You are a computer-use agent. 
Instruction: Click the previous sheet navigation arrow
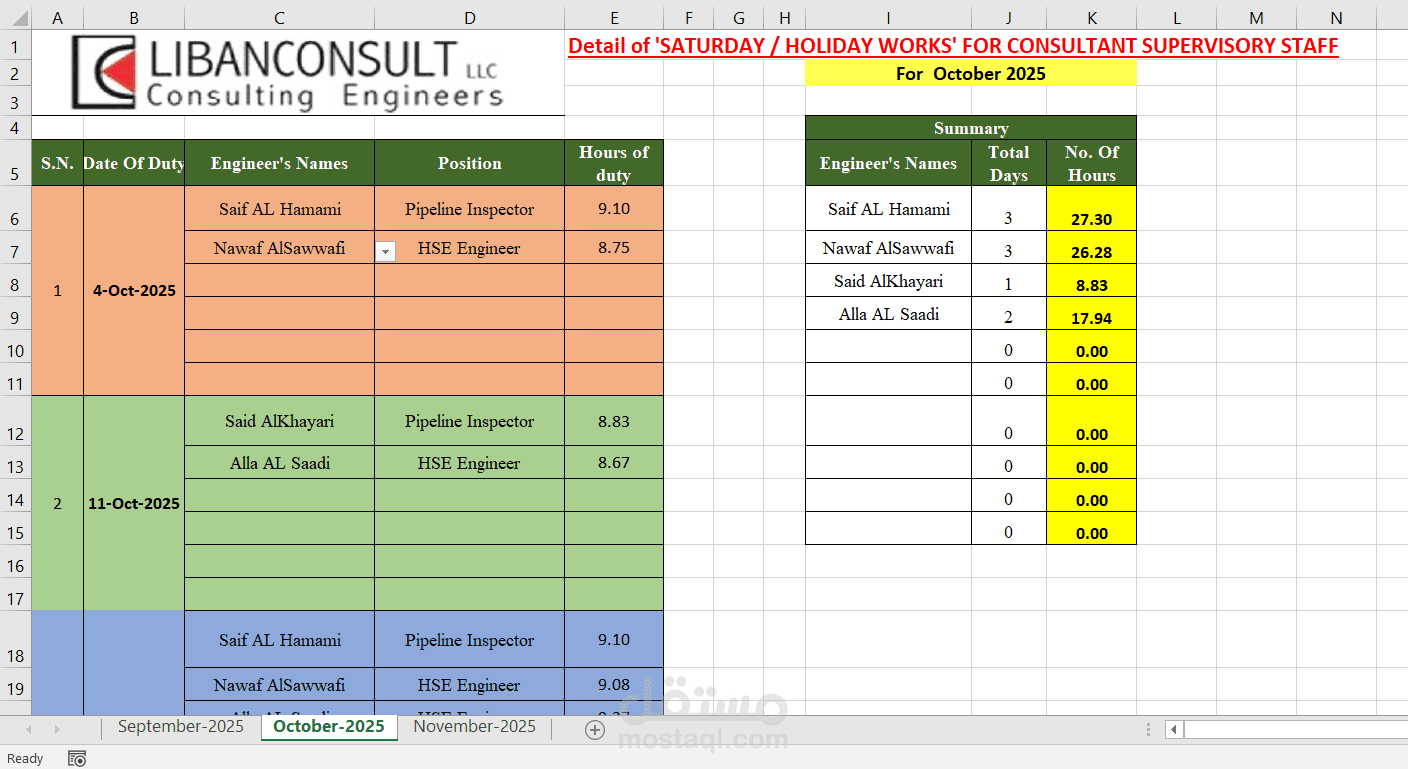point(29,730)
